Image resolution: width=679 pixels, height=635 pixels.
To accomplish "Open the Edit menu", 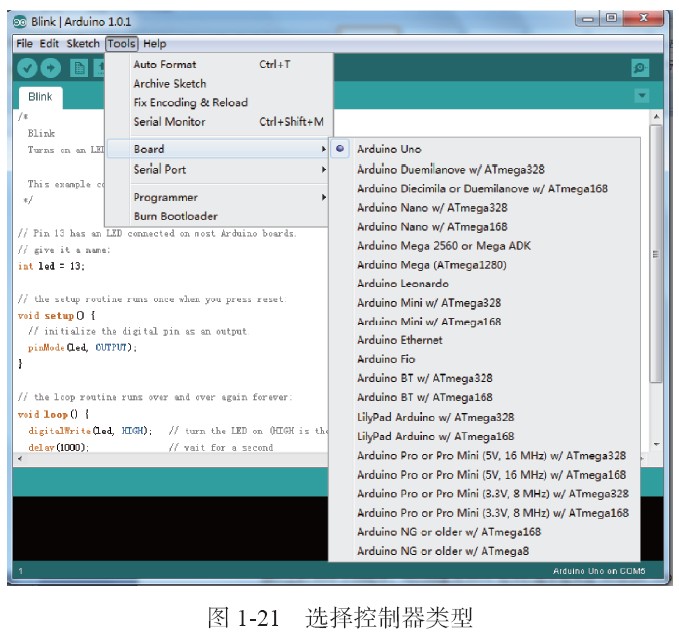I will pos(49,44).
